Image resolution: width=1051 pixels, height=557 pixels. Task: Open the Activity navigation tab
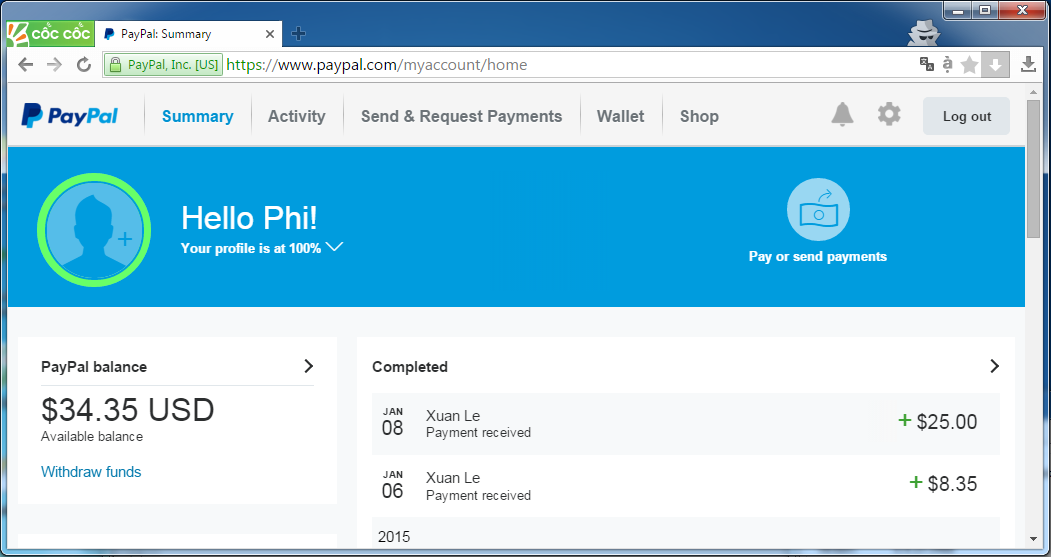[x=297, y=116]
